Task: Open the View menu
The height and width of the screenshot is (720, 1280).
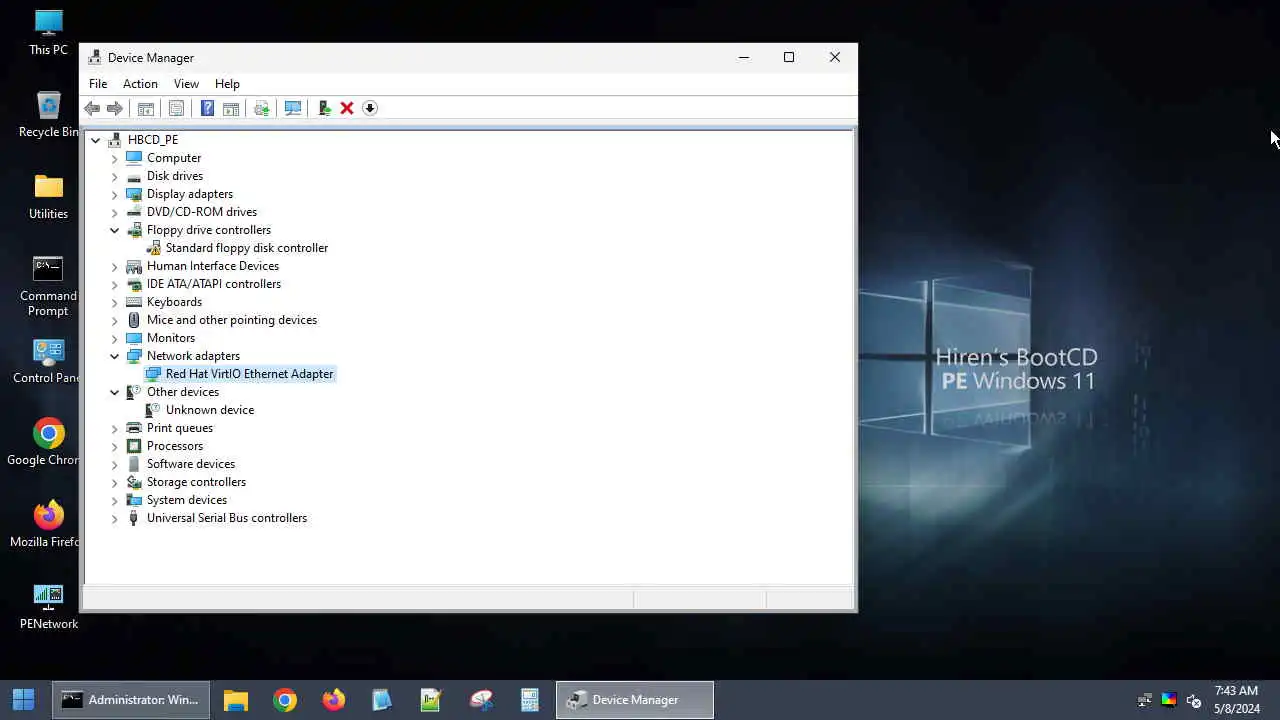Action: click(x=186, y=84)
